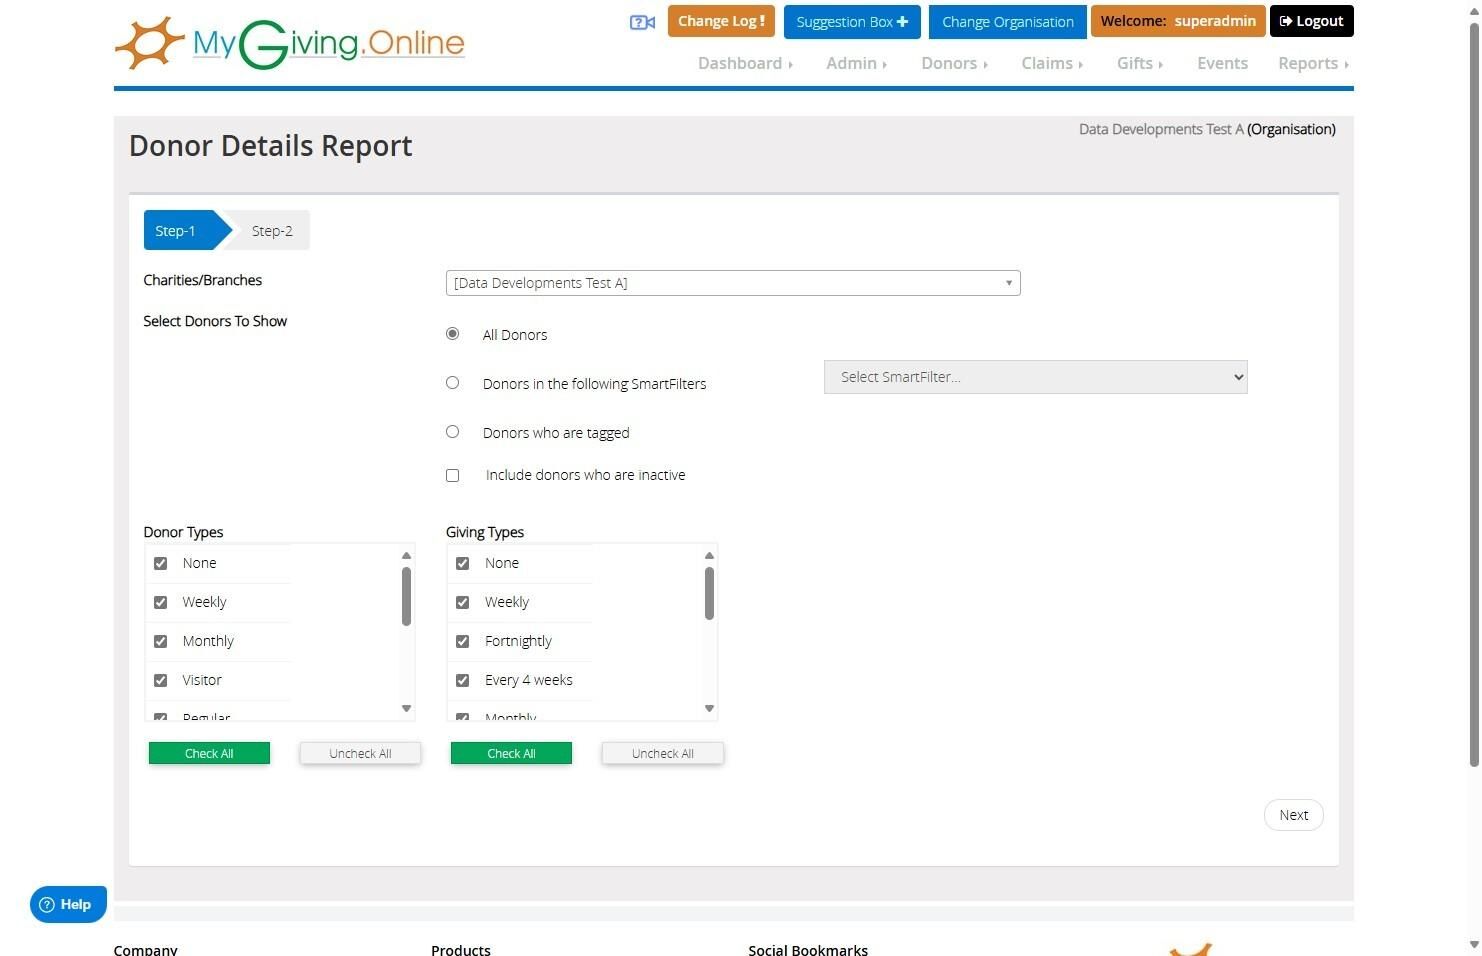Open the video help camera icon
Viewport: 1482px width, 956px height.
tap(642, 22)
